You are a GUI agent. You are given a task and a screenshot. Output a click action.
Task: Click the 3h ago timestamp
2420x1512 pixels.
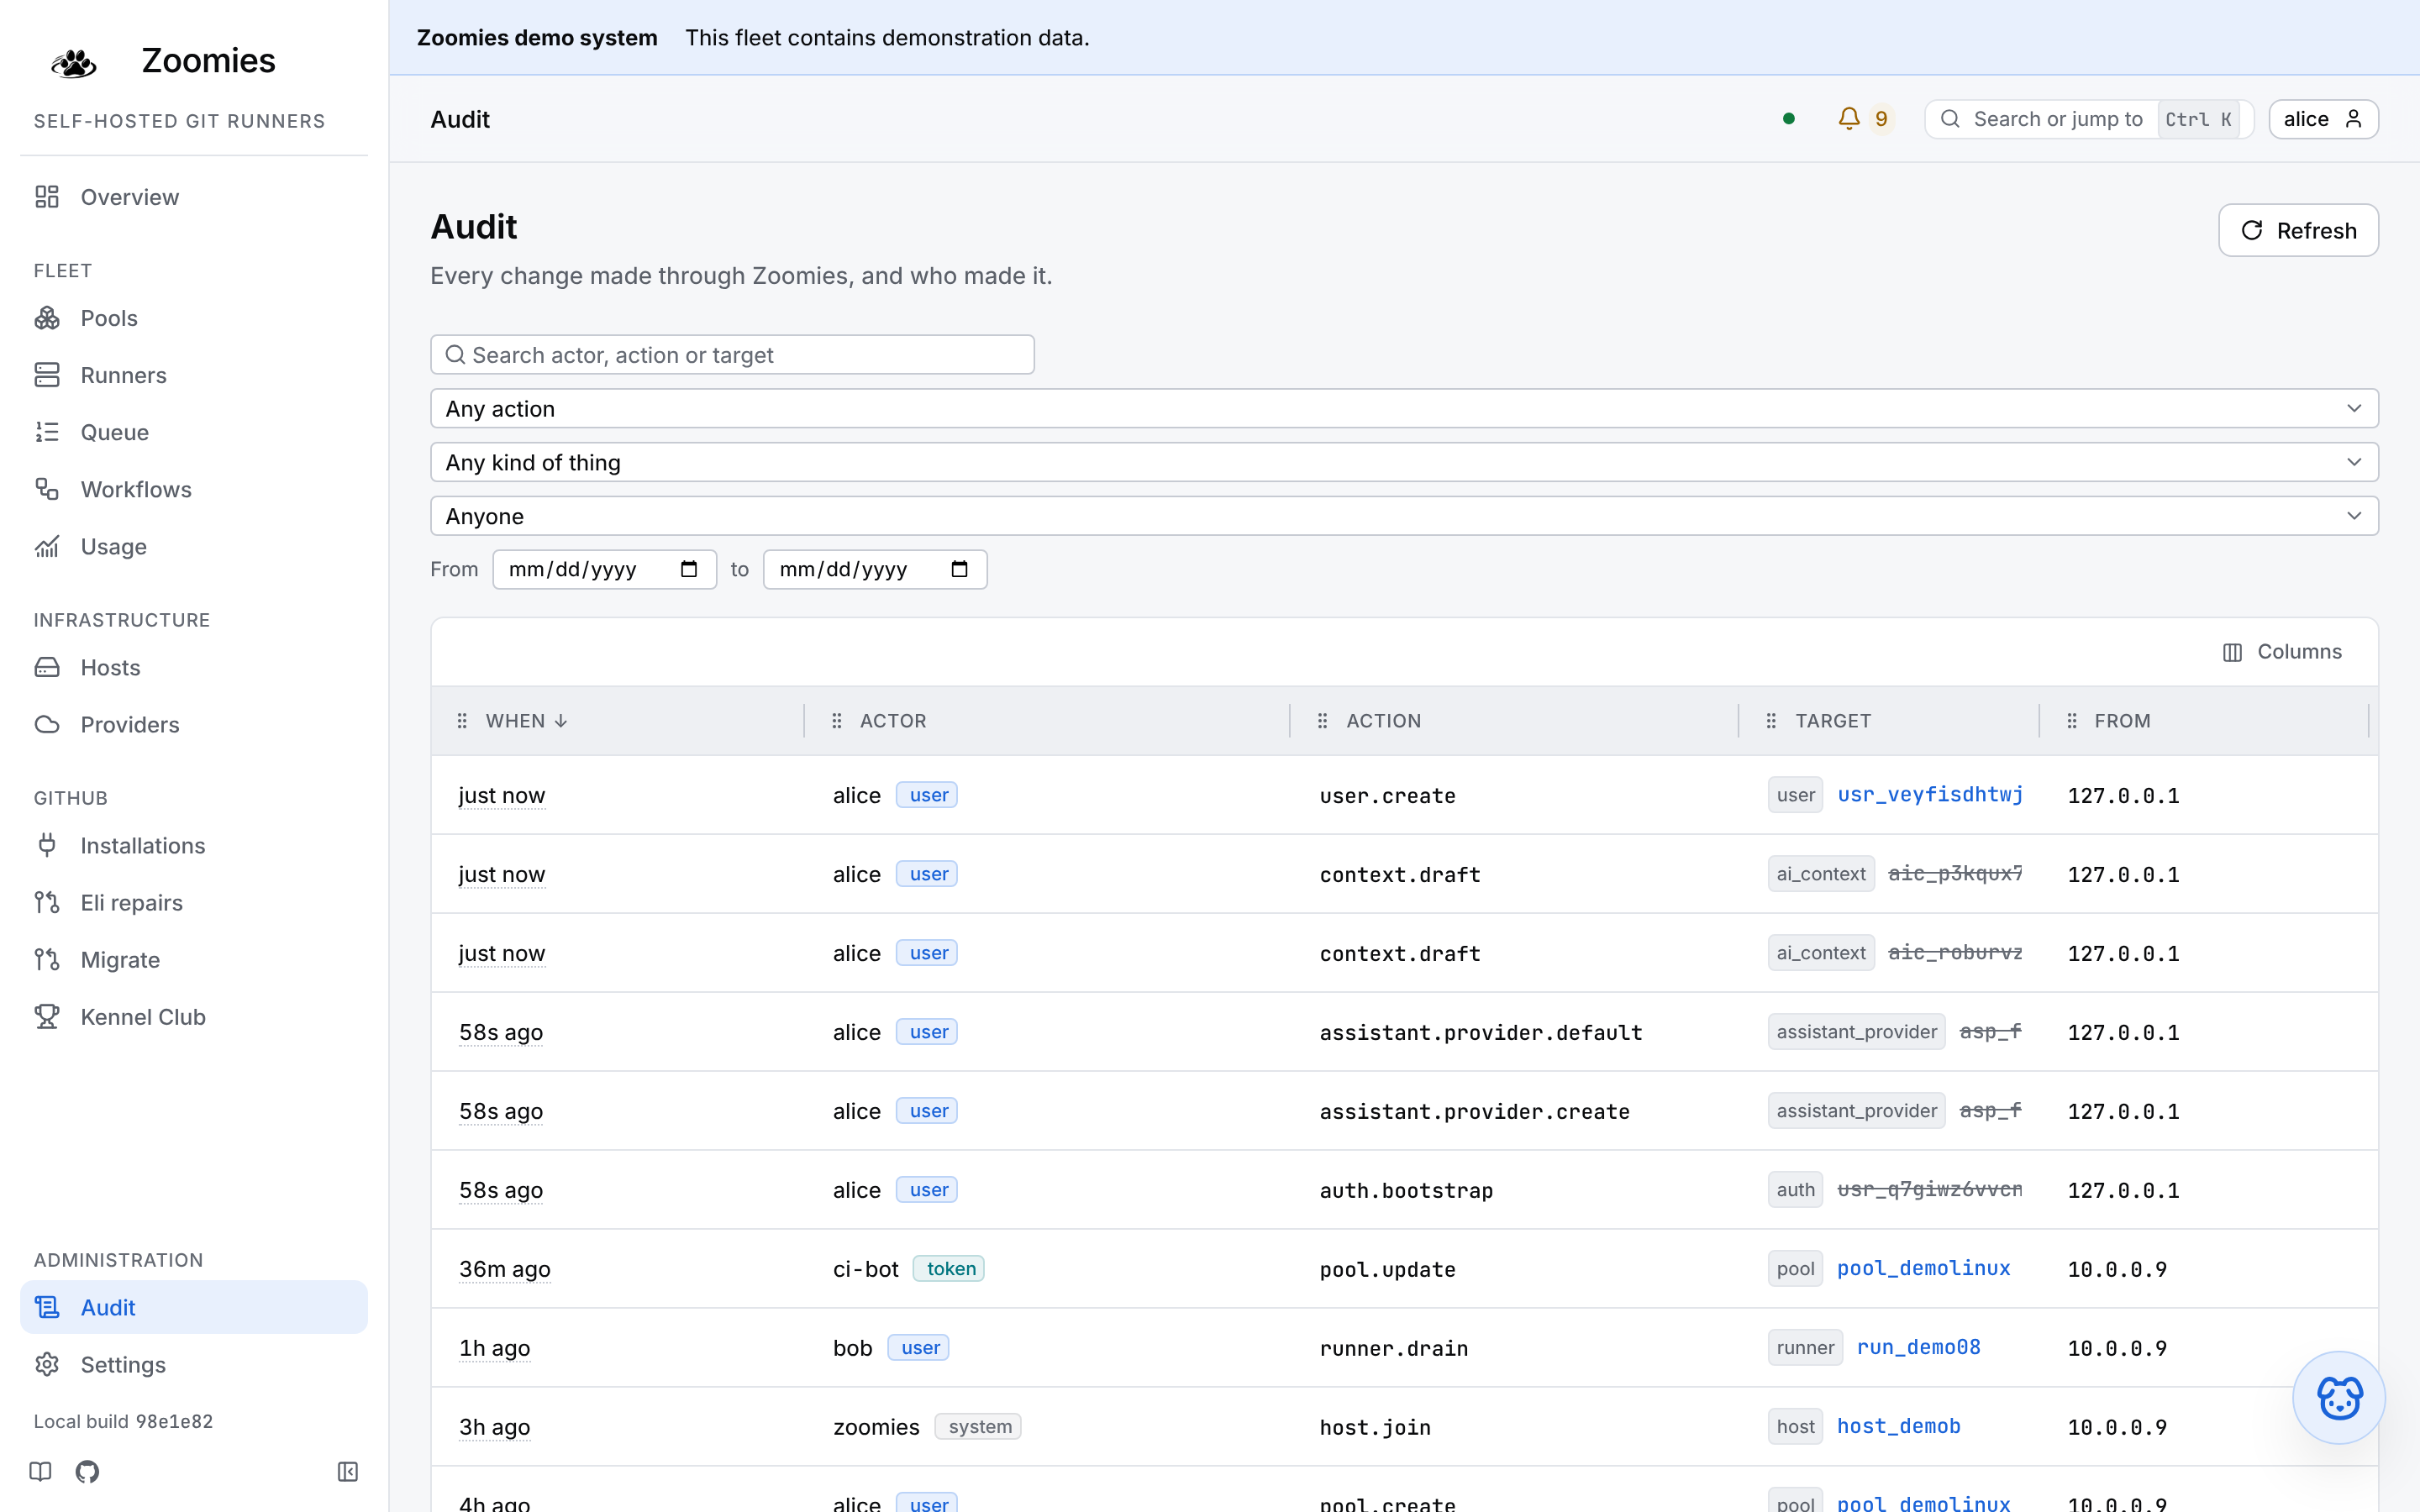494,1427
